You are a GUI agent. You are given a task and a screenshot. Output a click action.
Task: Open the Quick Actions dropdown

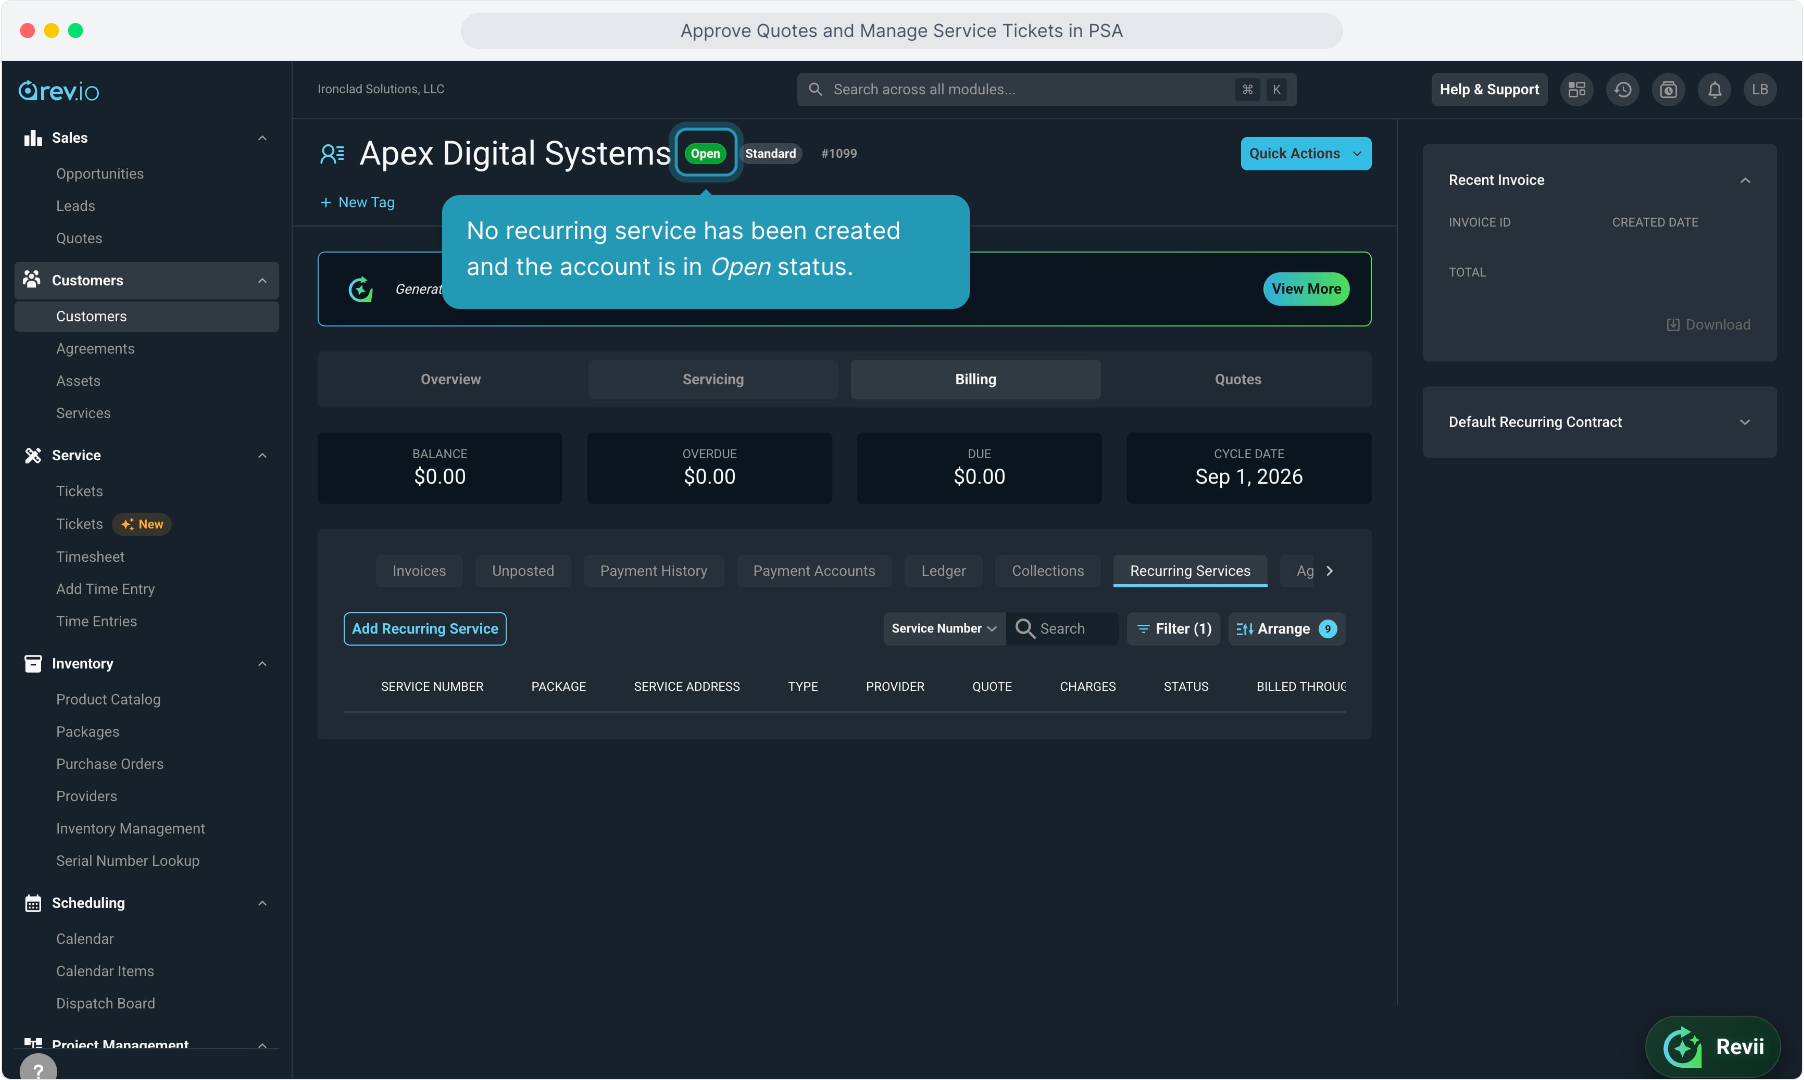1306,154
